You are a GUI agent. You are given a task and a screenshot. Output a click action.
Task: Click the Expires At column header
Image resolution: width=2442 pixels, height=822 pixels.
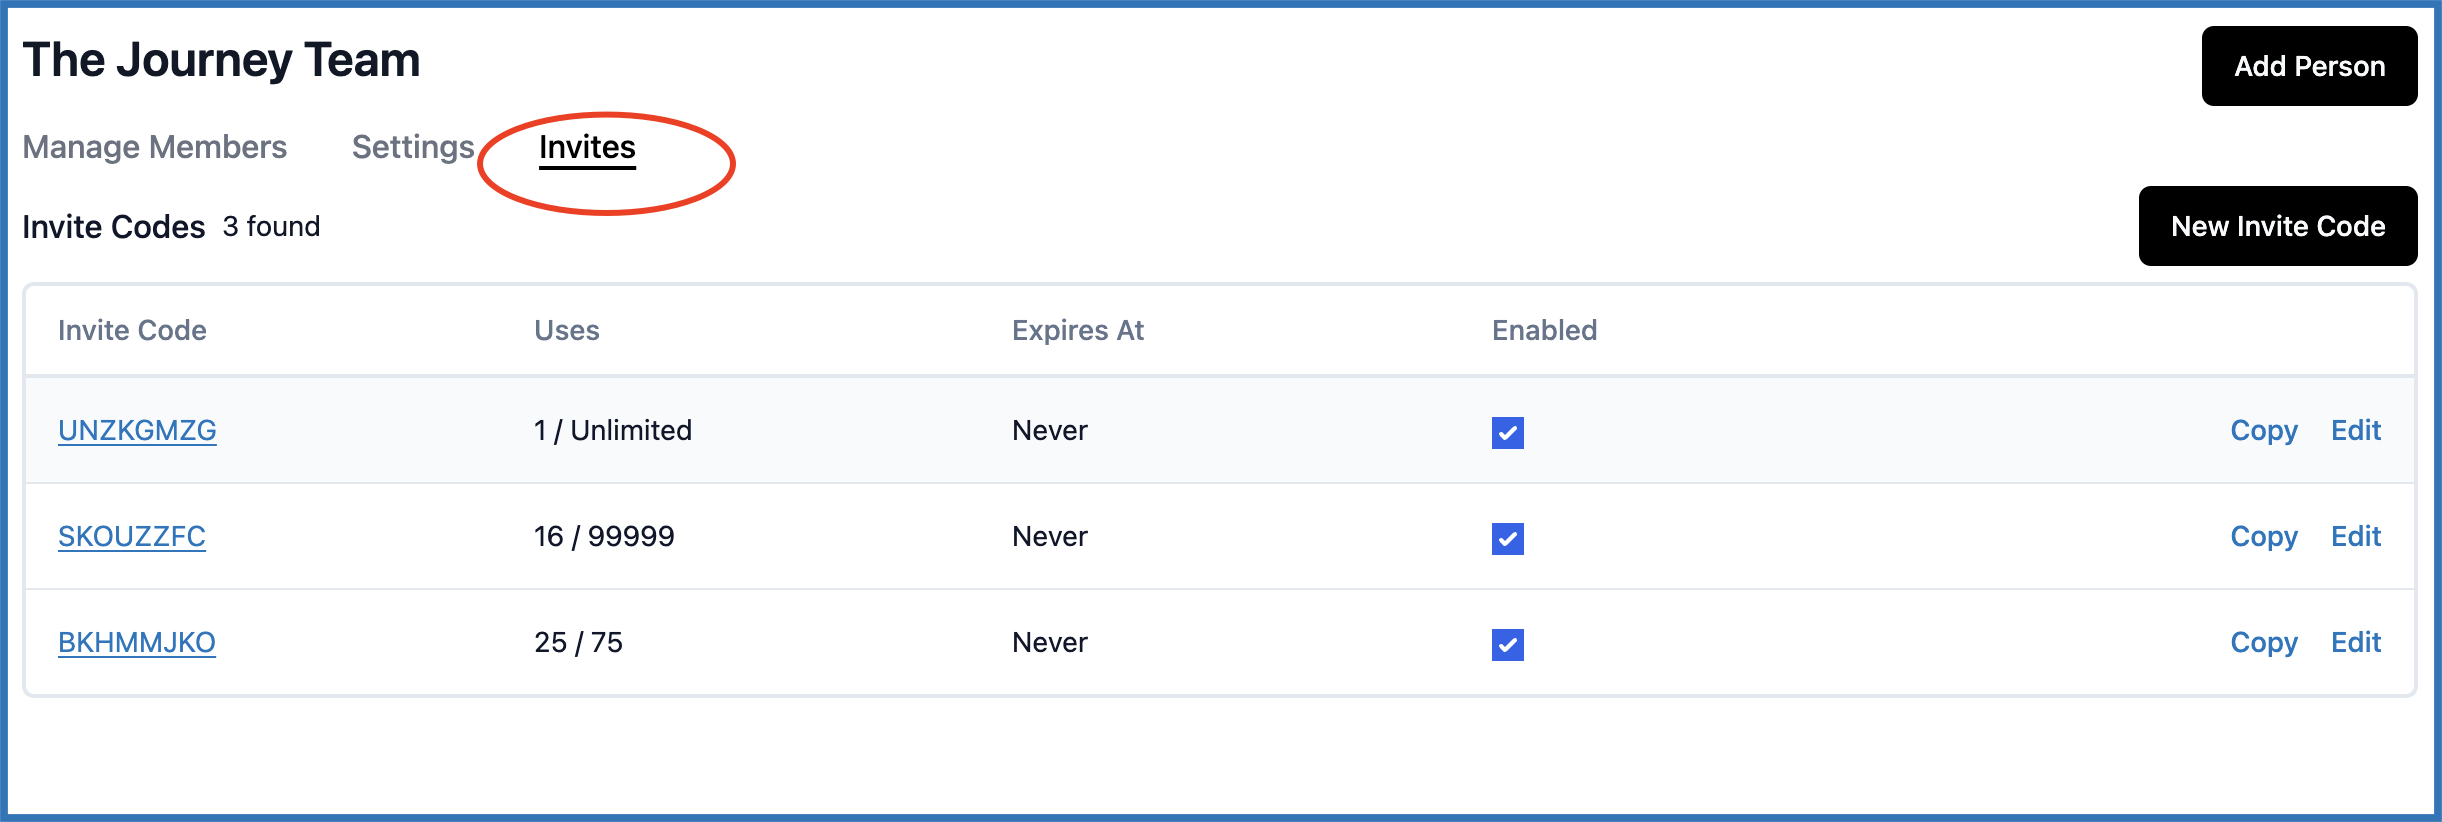(1077, 330)
